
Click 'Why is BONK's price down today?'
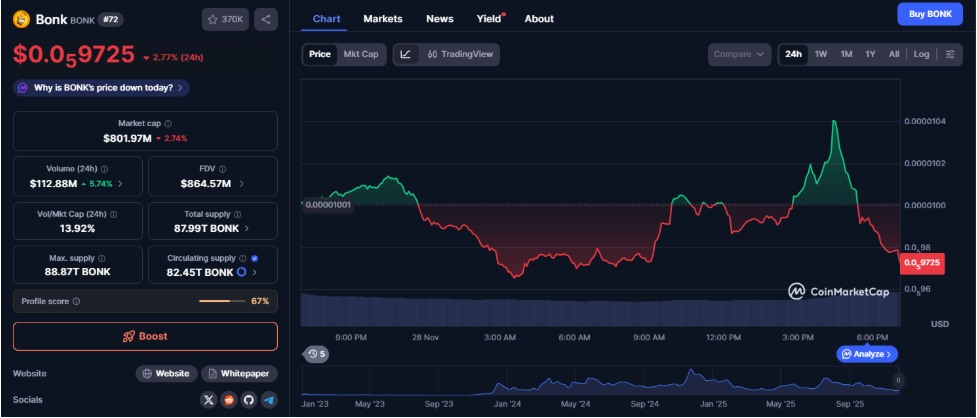click(x=102, y=88)
